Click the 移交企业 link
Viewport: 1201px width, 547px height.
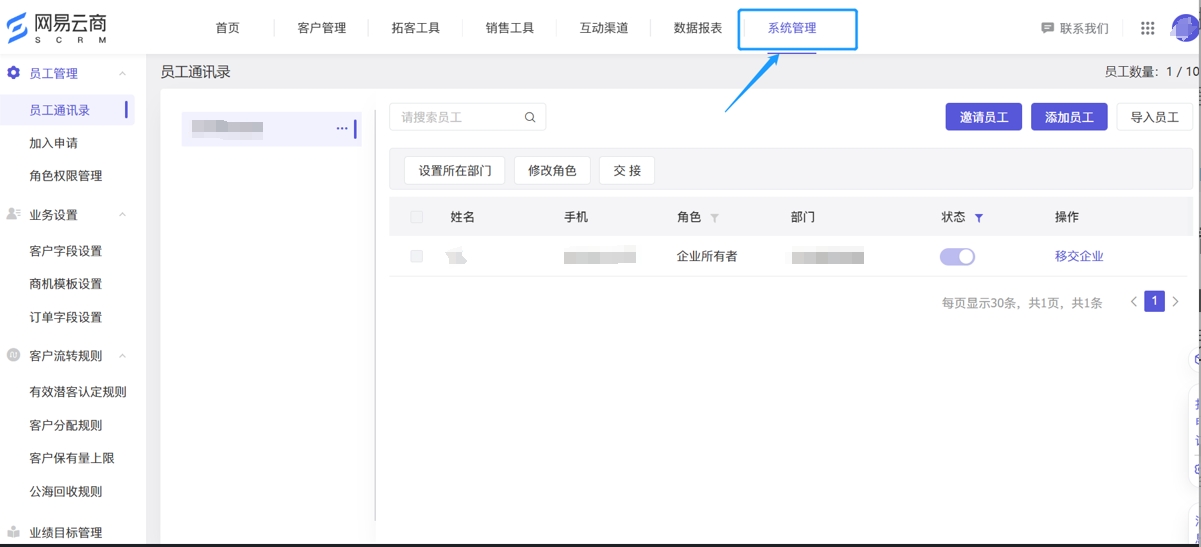[x=1079, y=256]
